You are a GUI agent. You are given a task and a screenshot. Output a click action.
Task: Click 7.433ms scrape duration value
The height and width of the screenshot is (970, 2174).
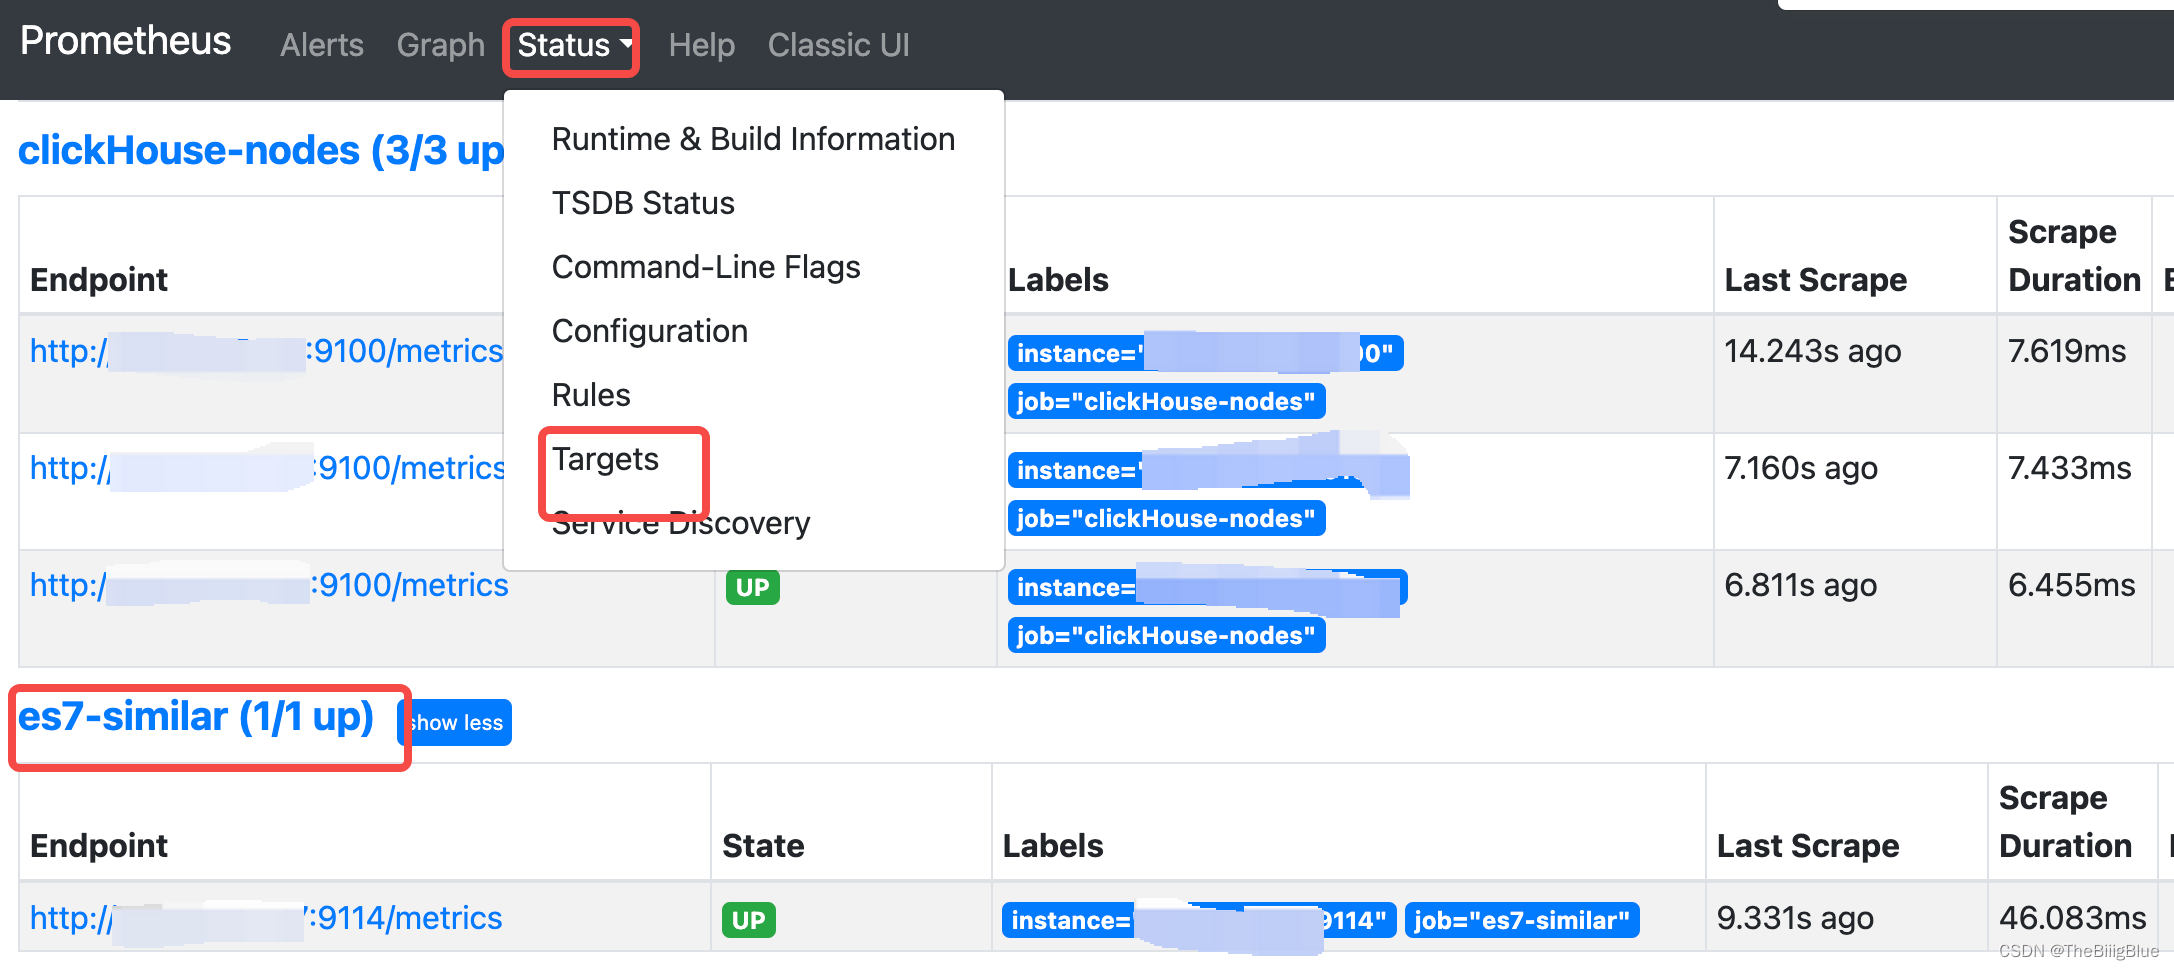2069,468
